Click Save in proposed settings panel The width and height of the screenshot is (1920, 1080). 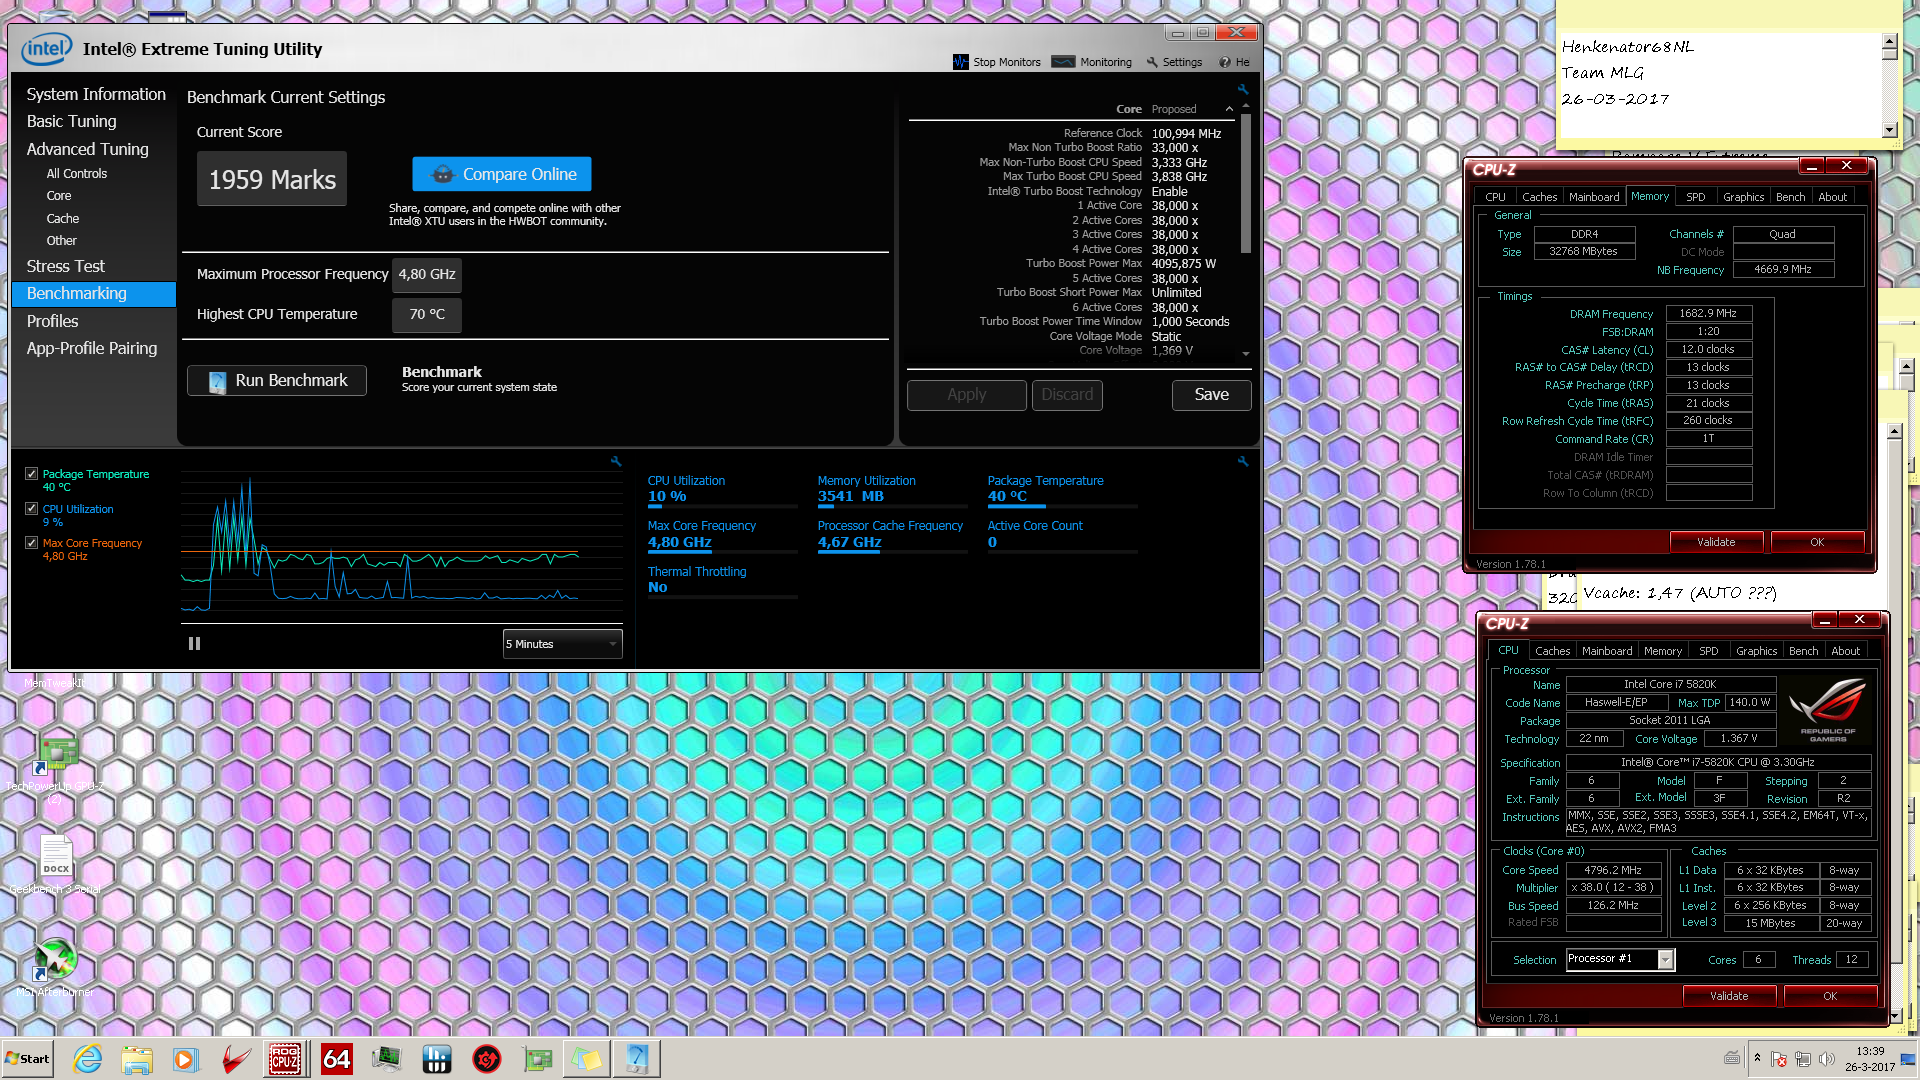(x=1212, y=395)
